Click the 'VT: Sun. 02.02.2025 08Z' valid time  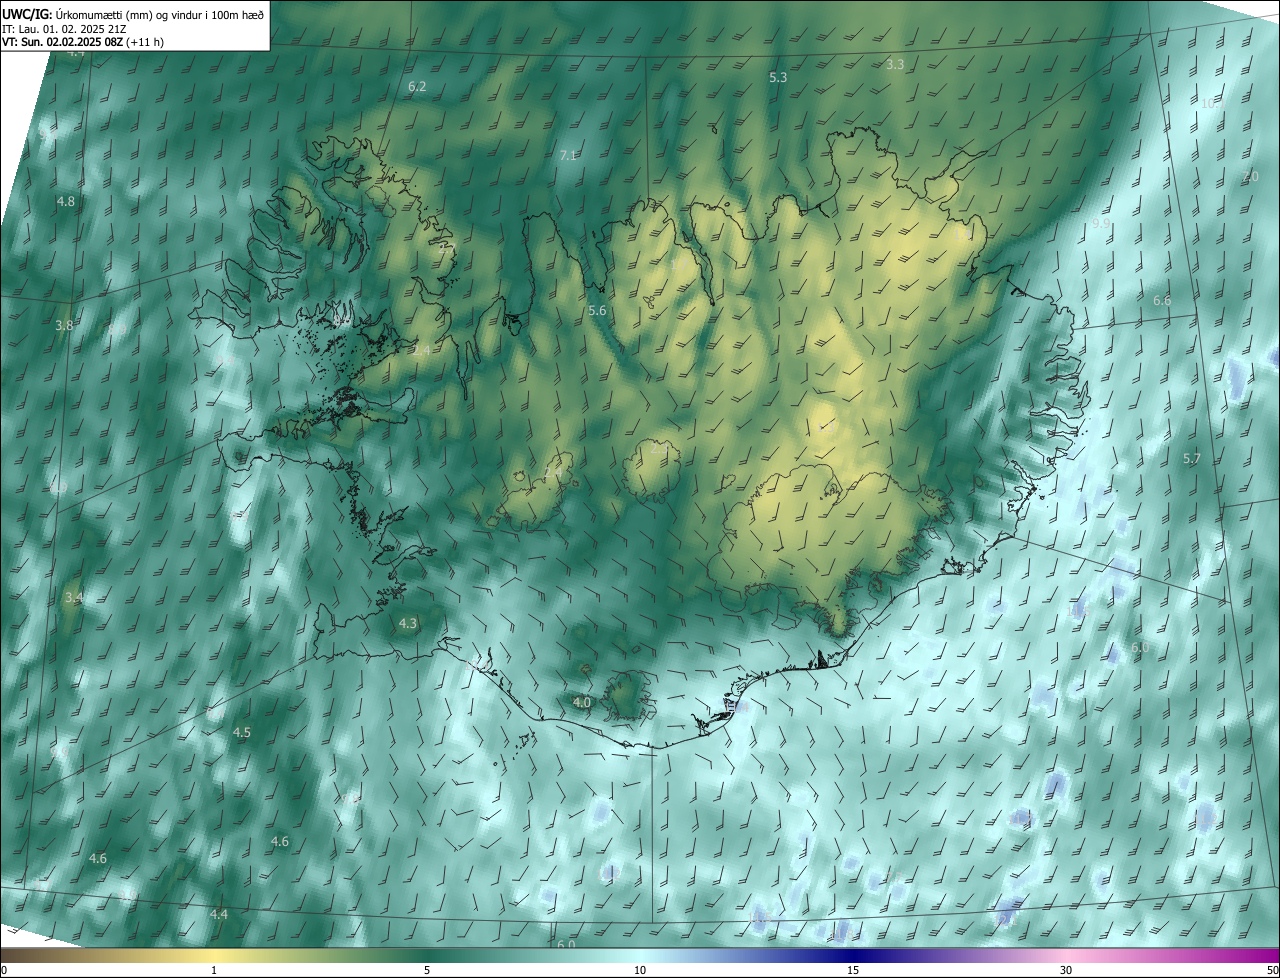click(61, 43)
